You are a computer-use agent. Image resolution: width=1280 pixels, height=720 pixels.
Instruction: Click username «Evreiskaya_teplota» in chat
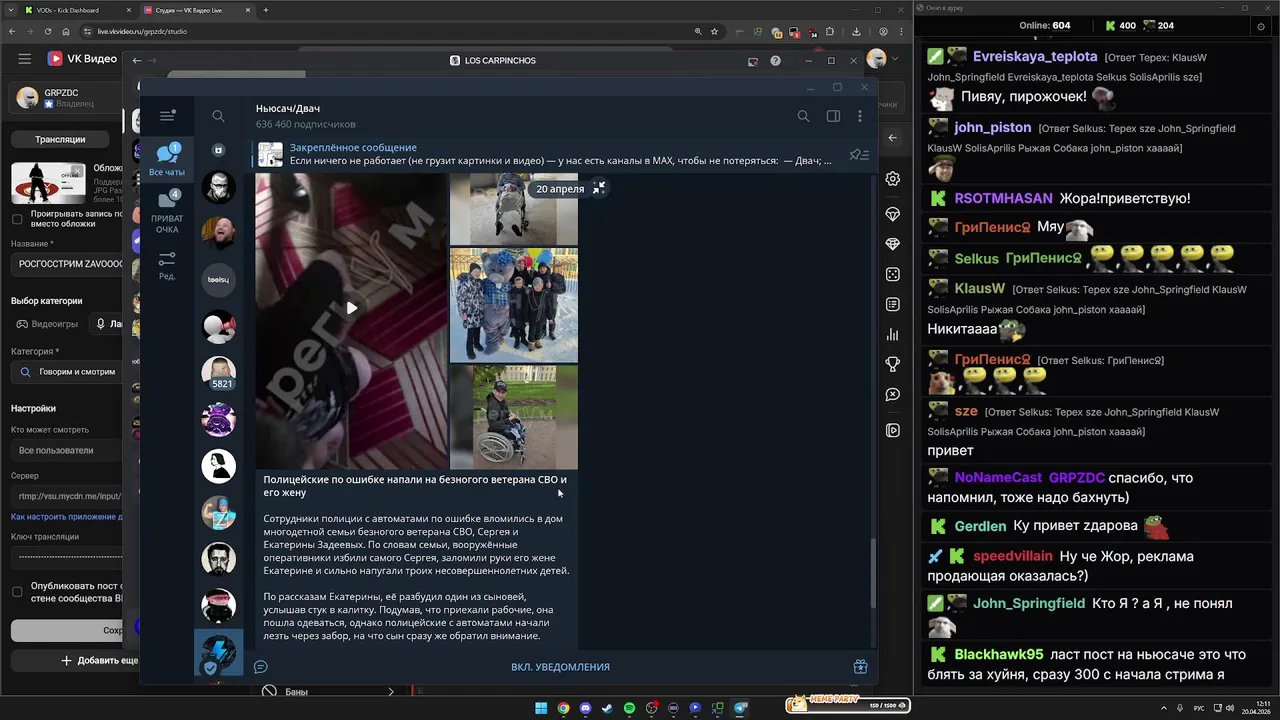1035,56
